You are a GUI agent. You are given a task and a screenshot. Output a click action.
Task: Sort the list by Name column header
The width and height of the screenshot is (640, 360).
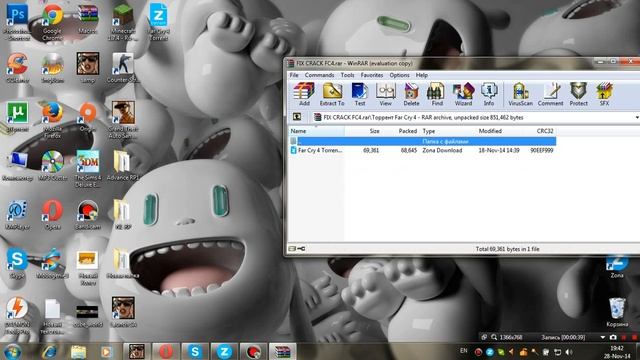coord(317,131)
